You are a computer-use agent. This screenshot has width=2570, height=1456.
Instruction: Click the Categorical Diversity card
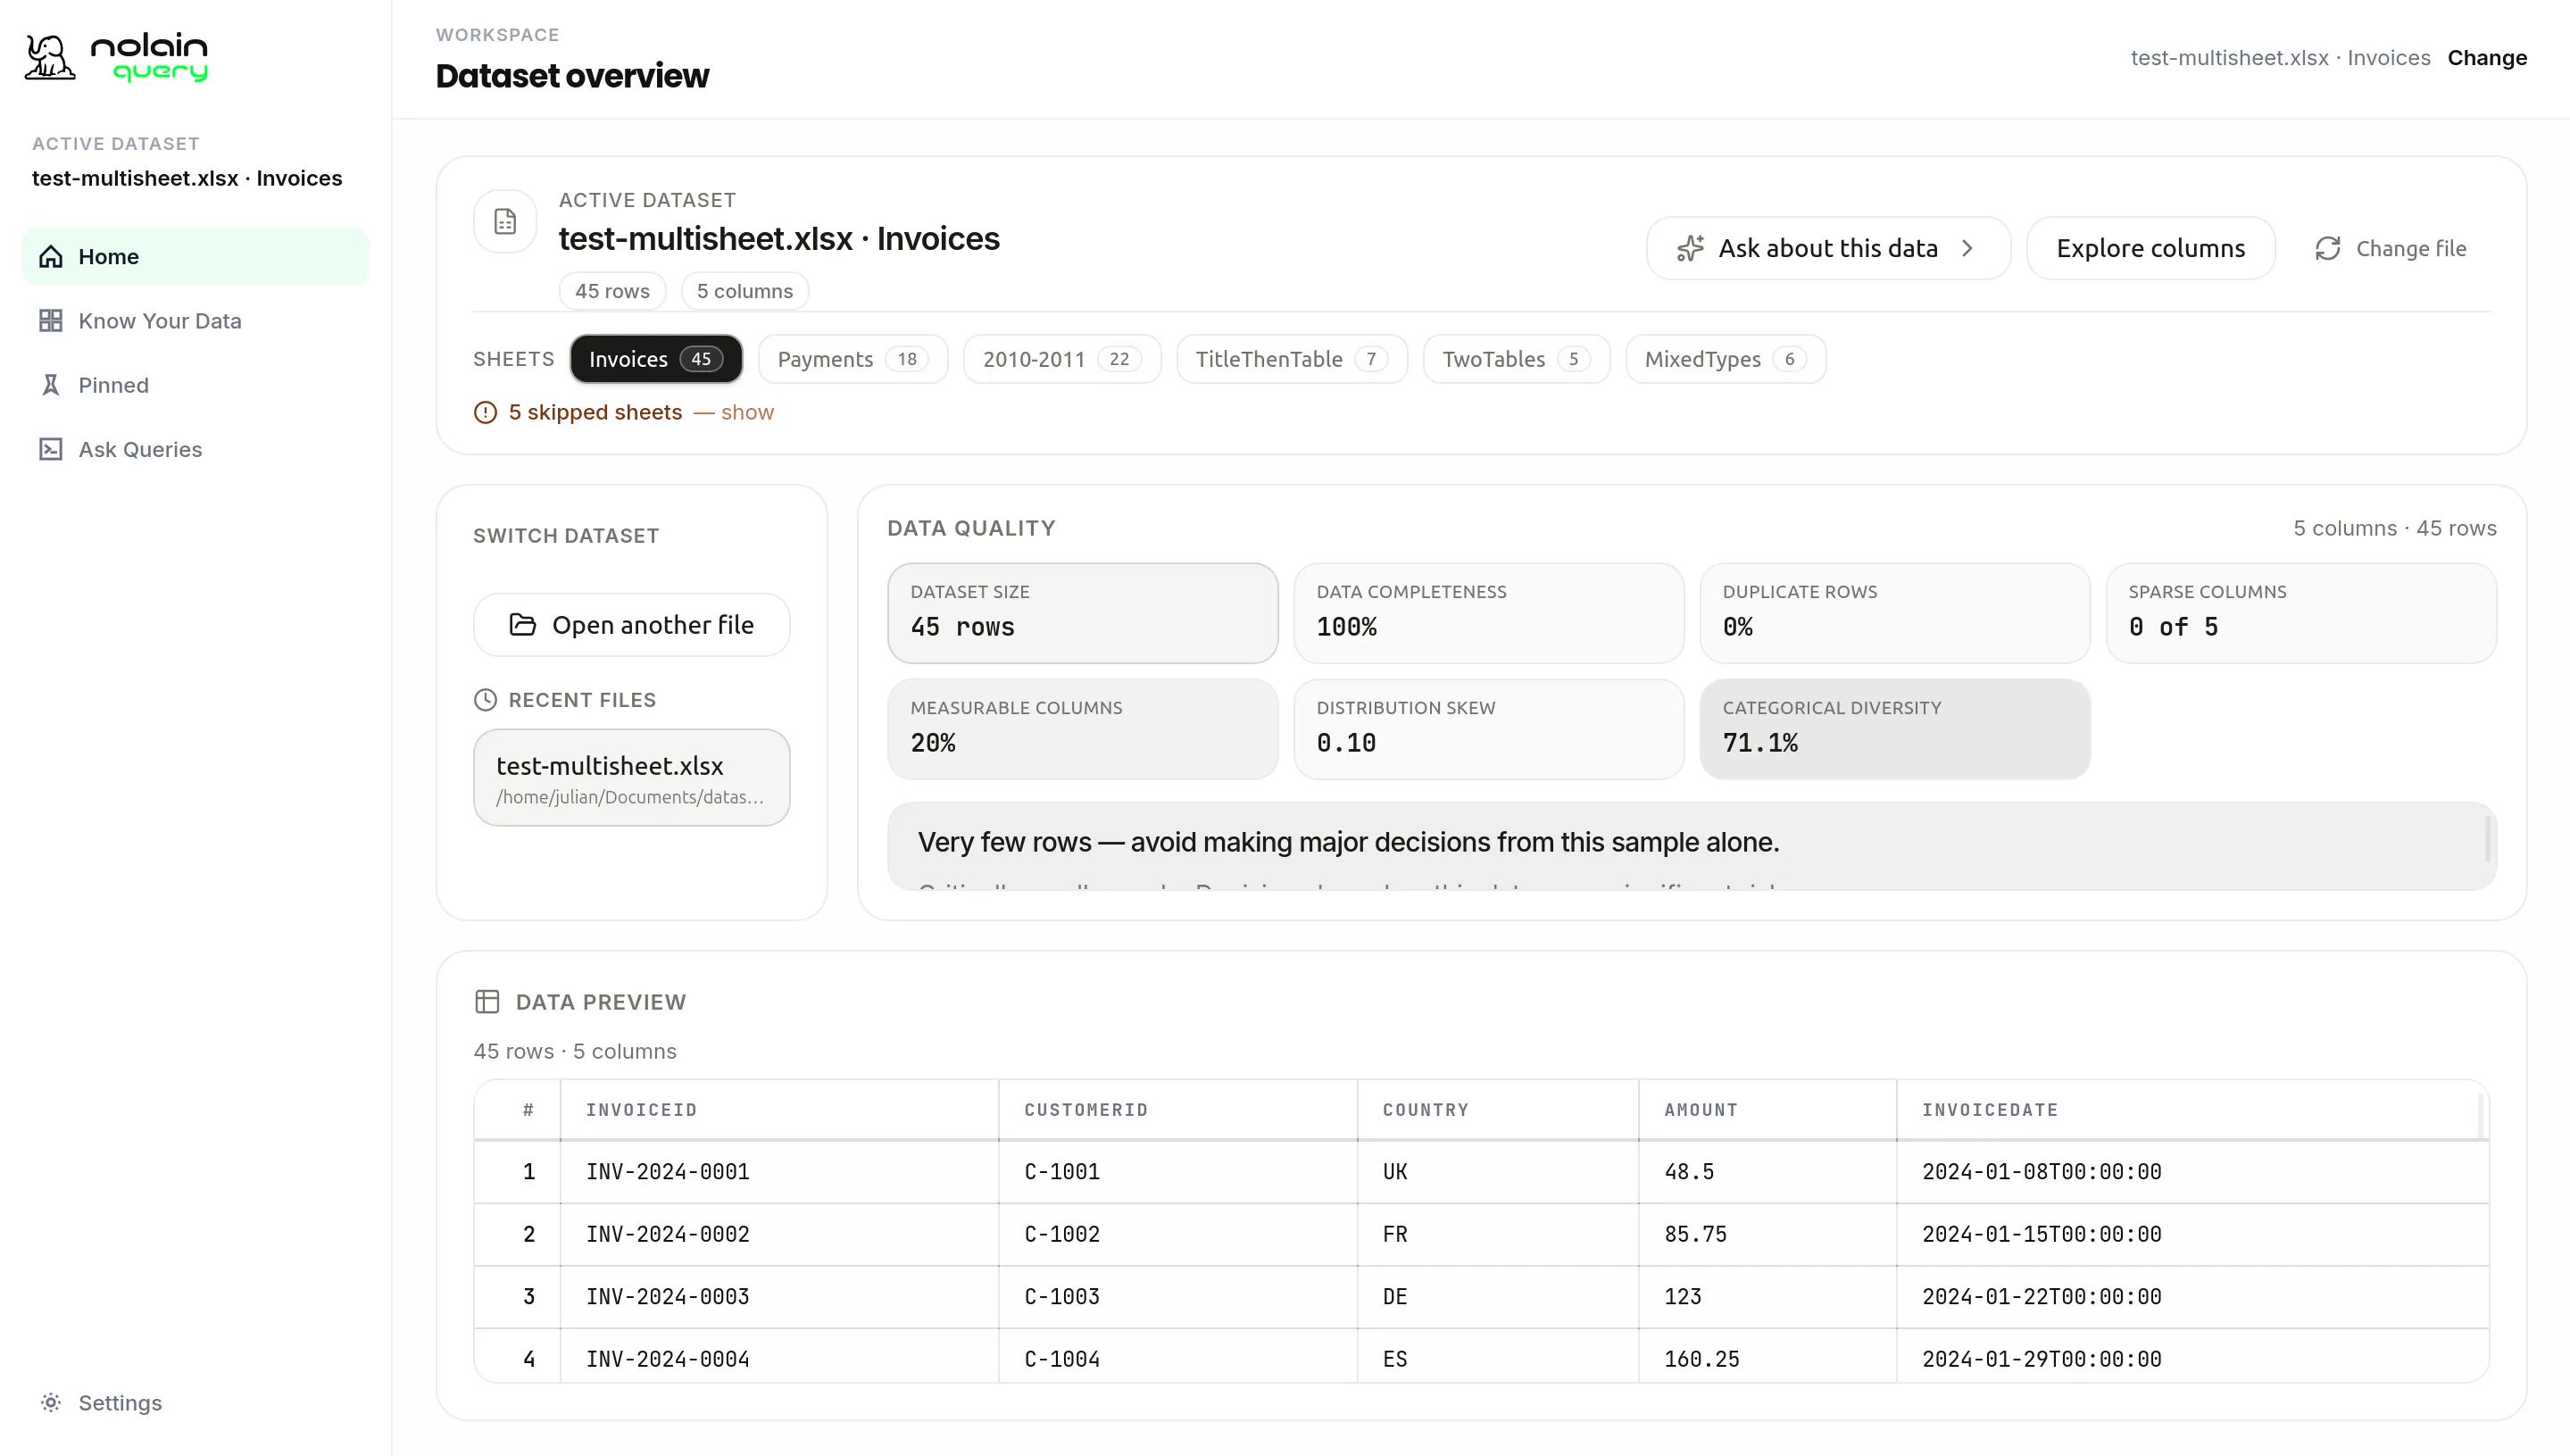tap(1895, 729)
